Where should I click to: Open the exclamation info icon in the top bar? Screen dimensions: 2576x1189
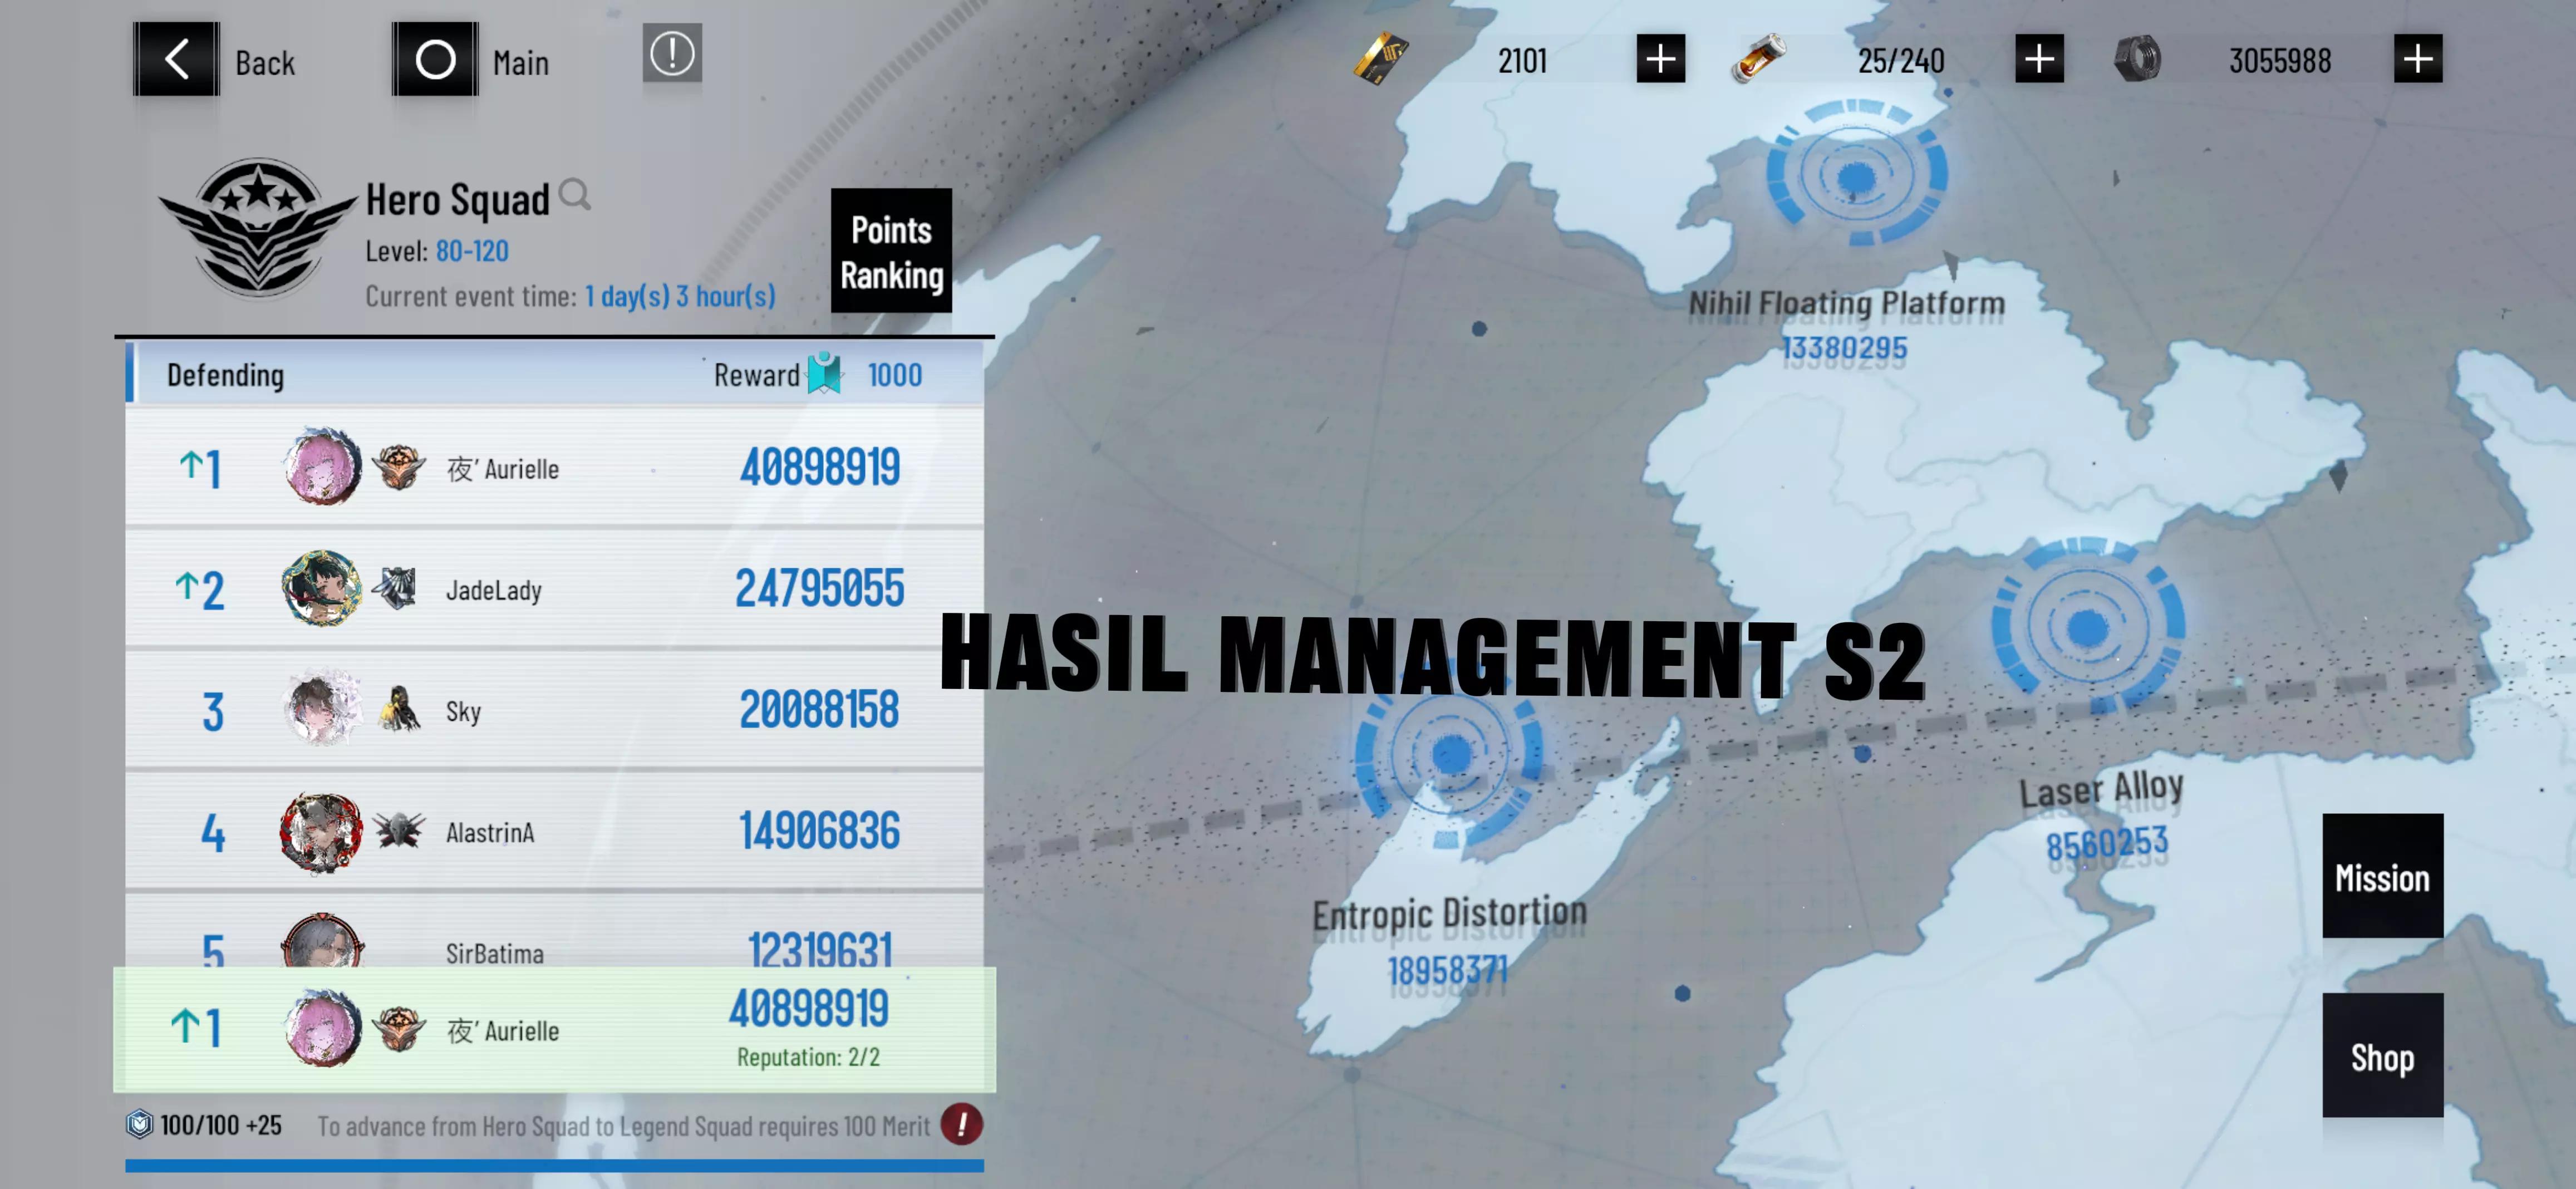[672, 53]
